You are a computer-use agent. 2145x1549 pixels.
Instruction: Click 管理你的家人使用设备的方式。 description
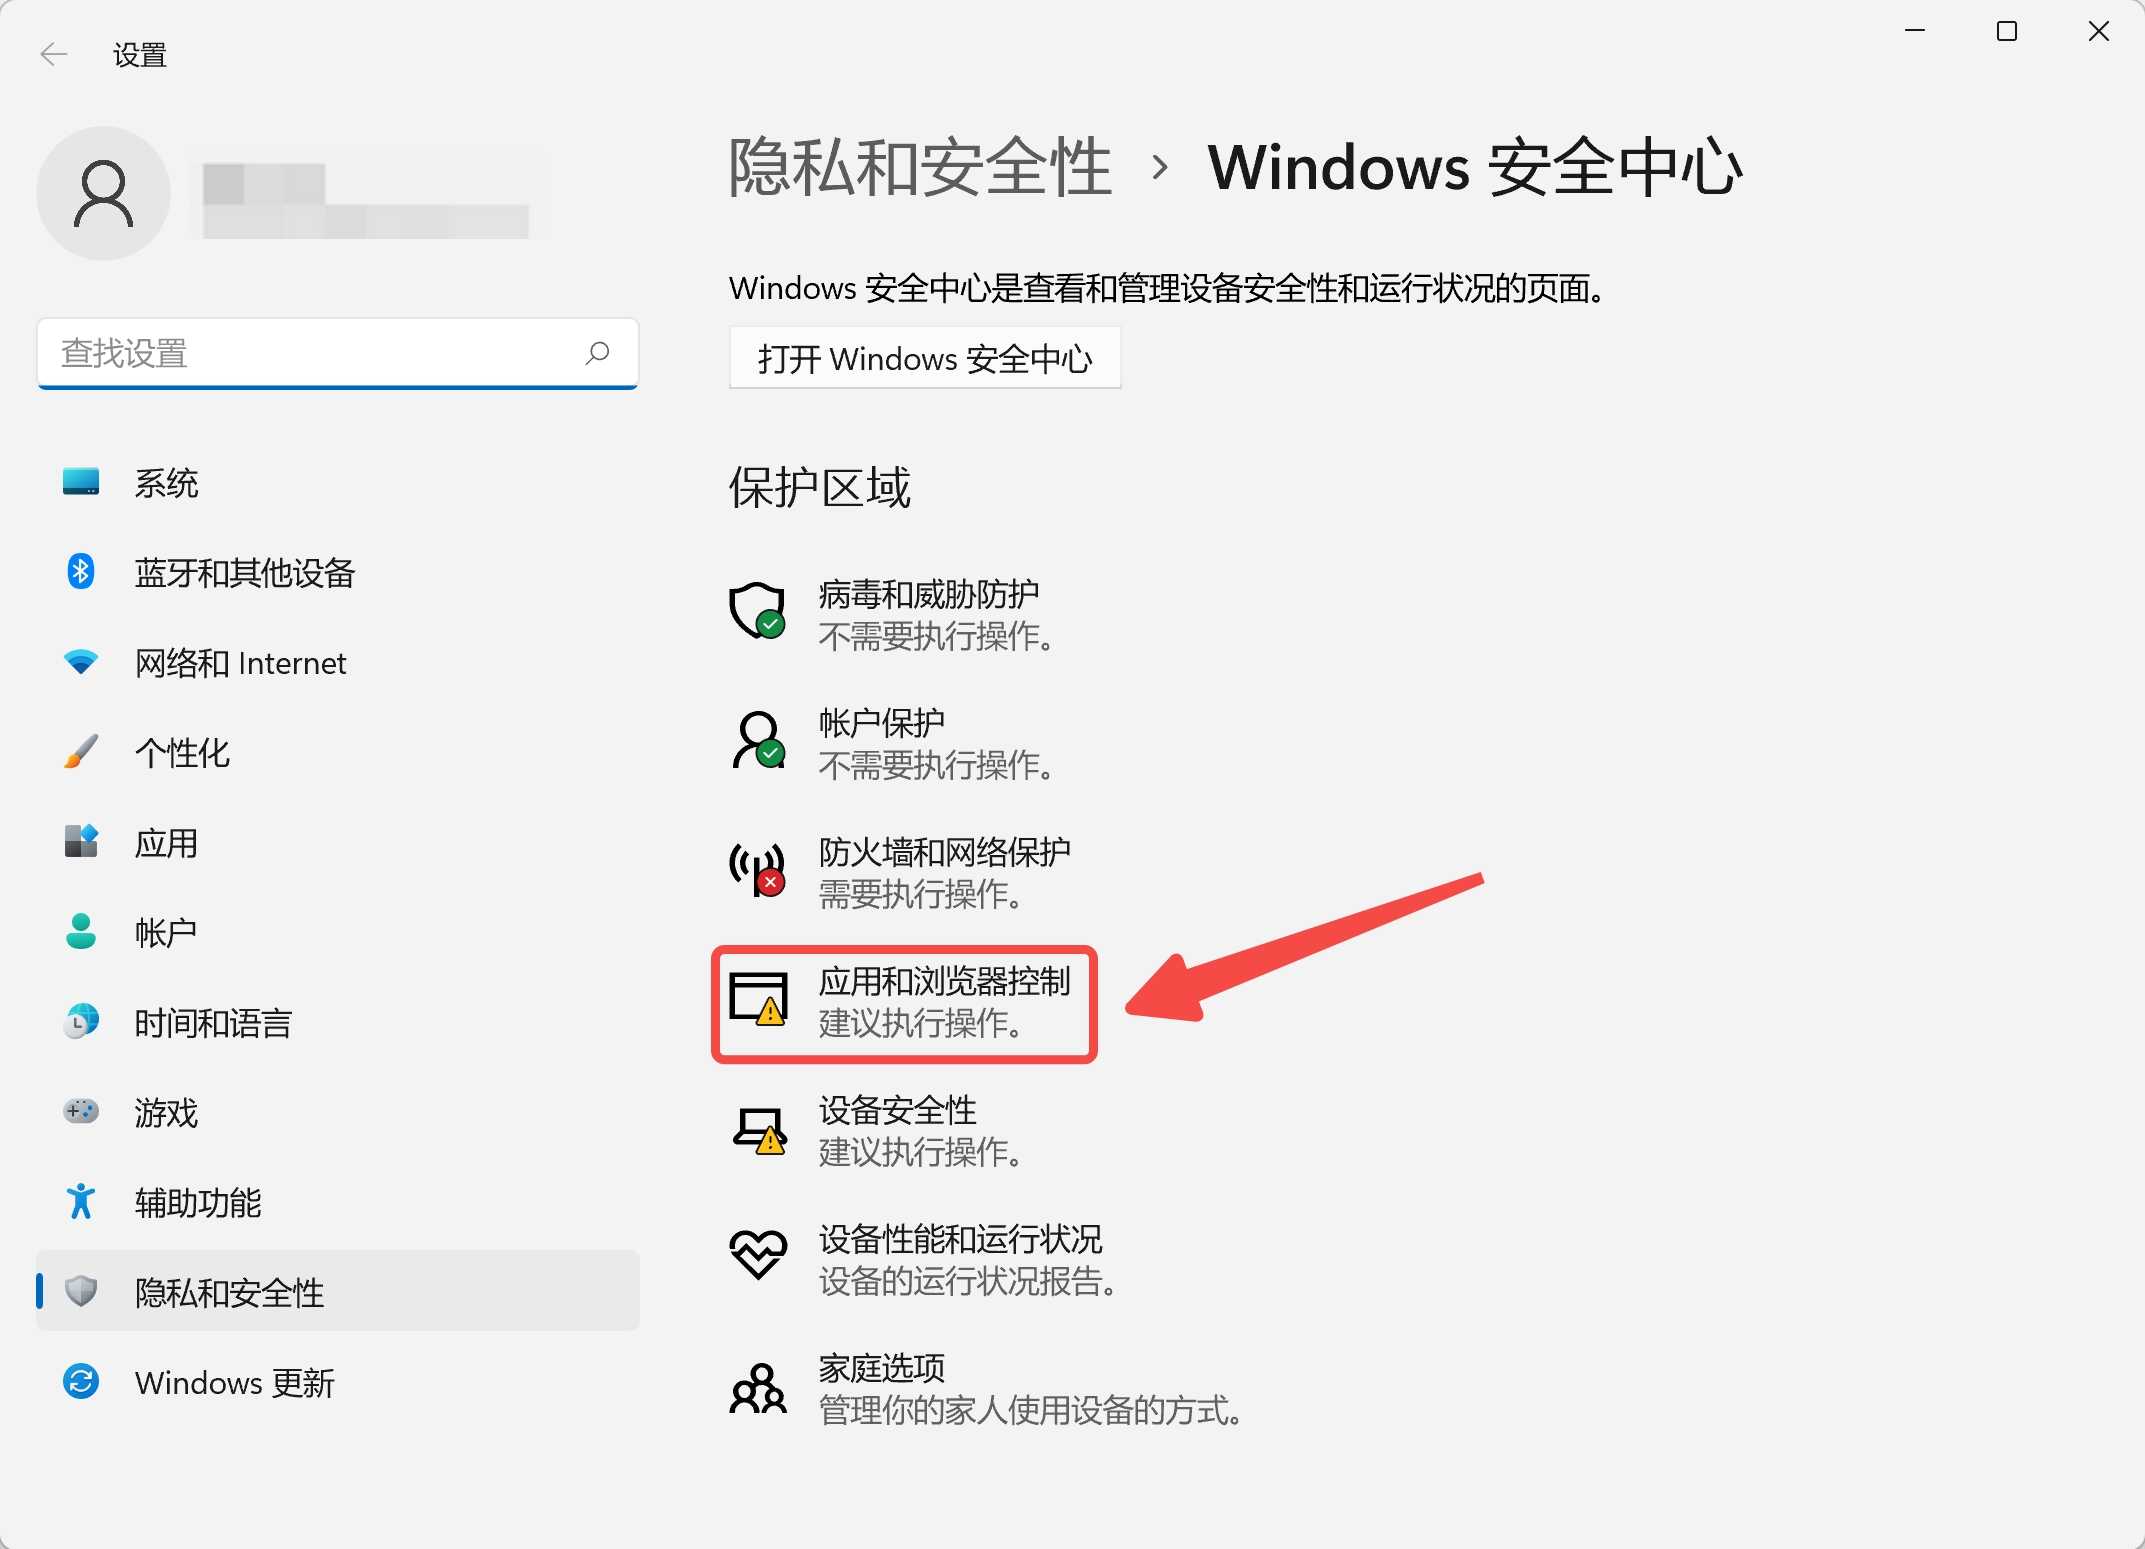pyautogui.click(x=1032, y=1410)
